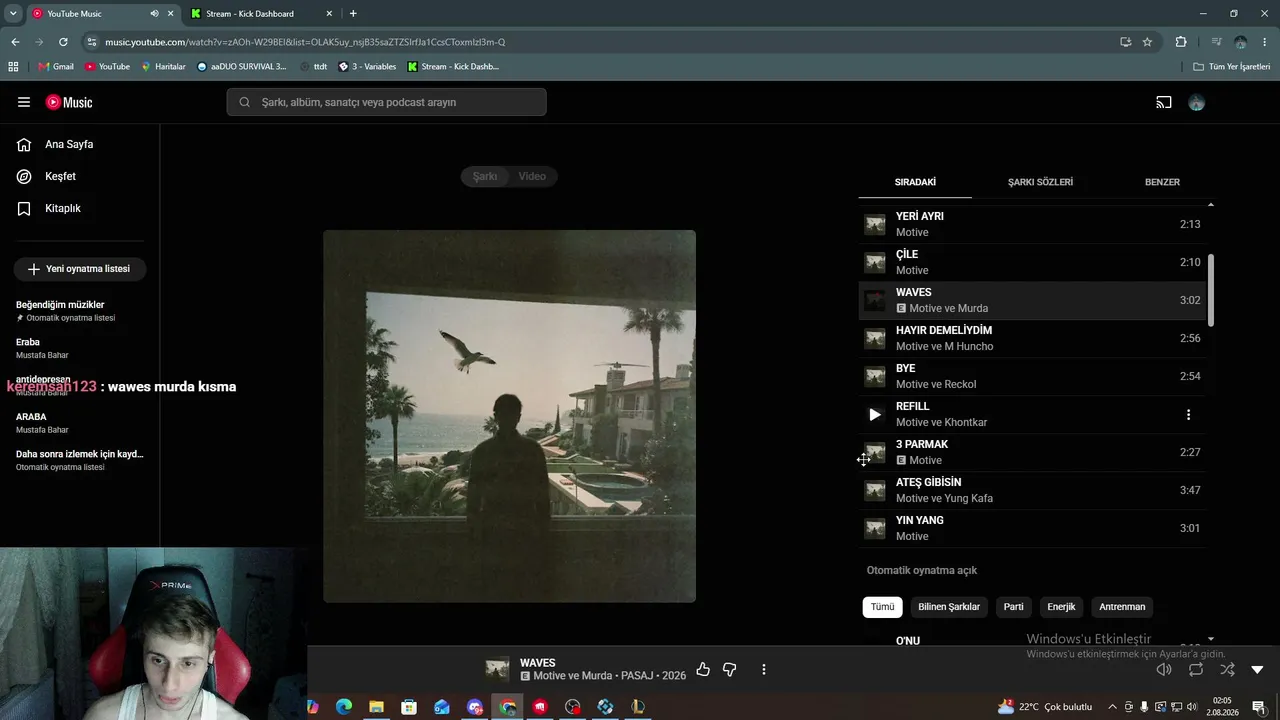Toggle shuffle in the player
The width and height of the screenshot is (1280, 720).
tap(1227, 669)
